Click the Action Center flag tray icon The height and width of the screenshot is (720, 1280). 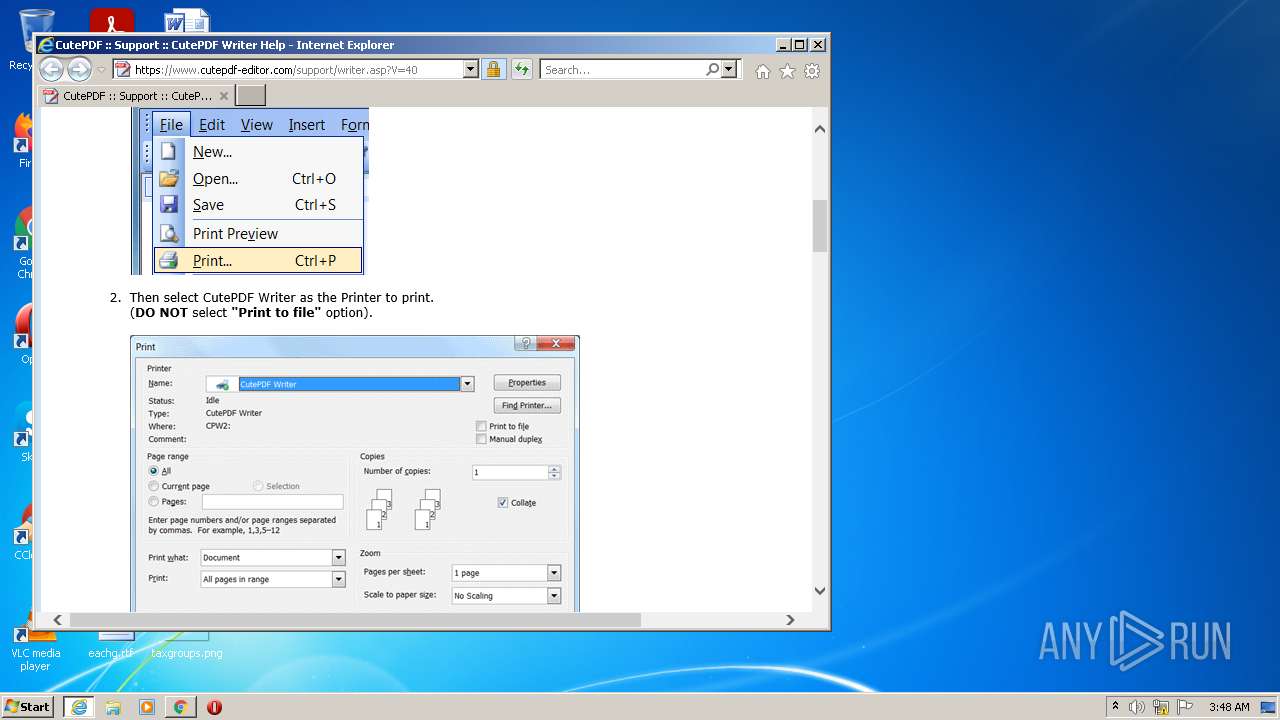pos(1185,707)
